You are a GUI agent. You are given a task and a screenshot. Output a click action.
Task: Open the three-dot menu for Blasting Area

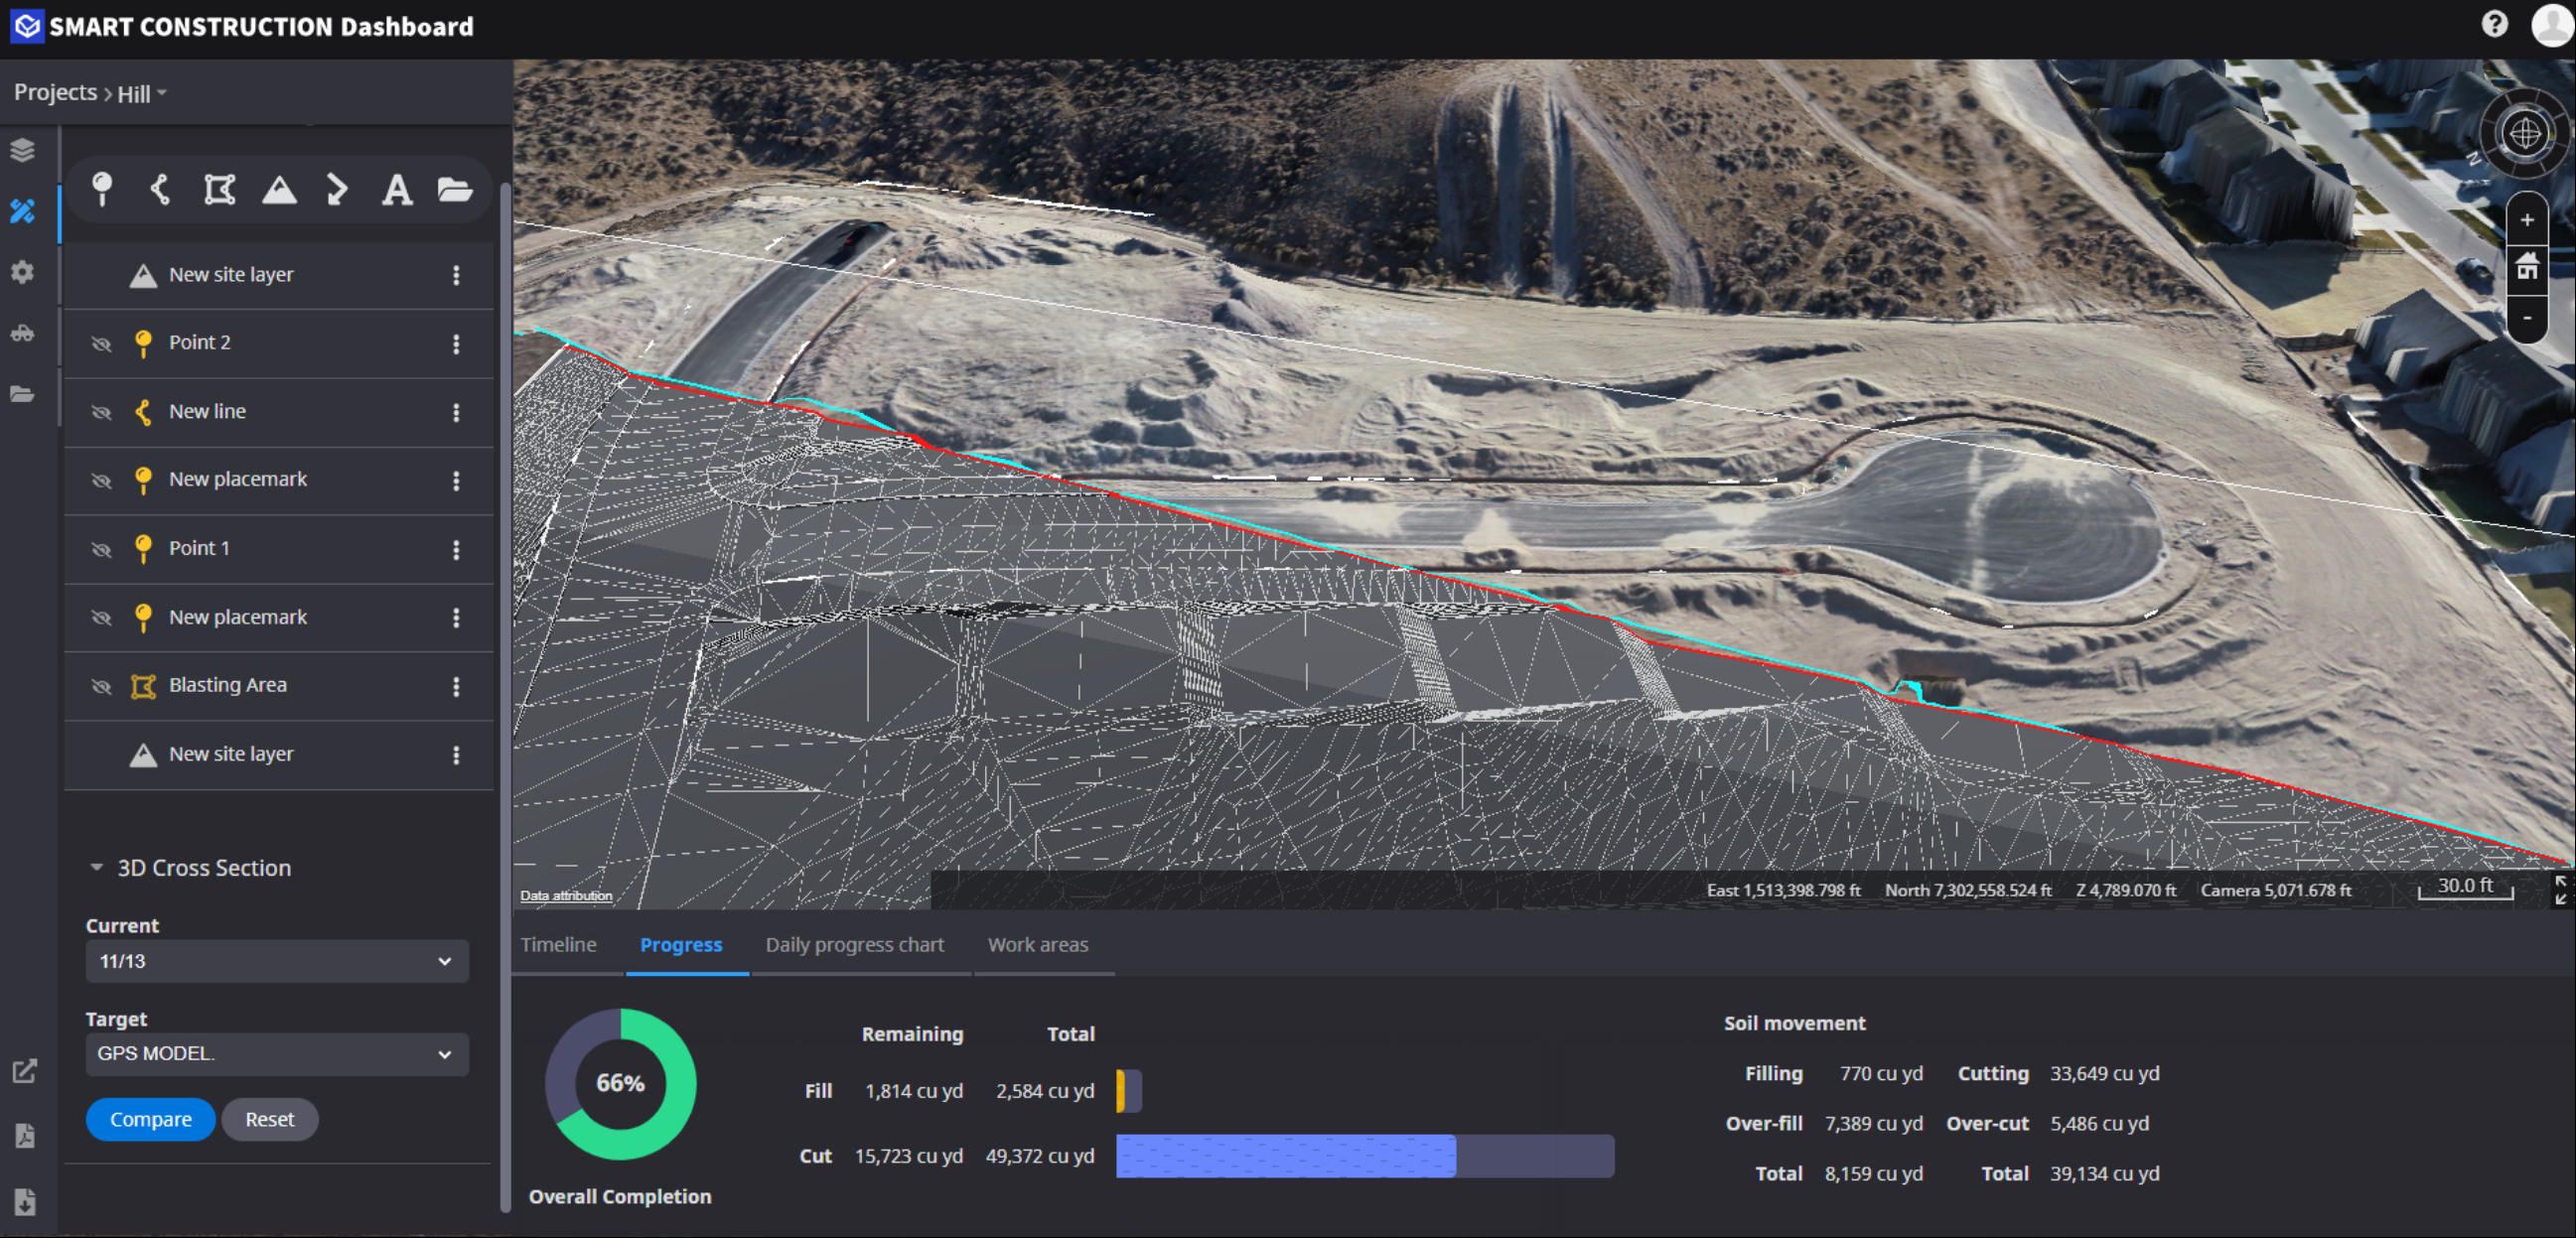coord(457,686)
